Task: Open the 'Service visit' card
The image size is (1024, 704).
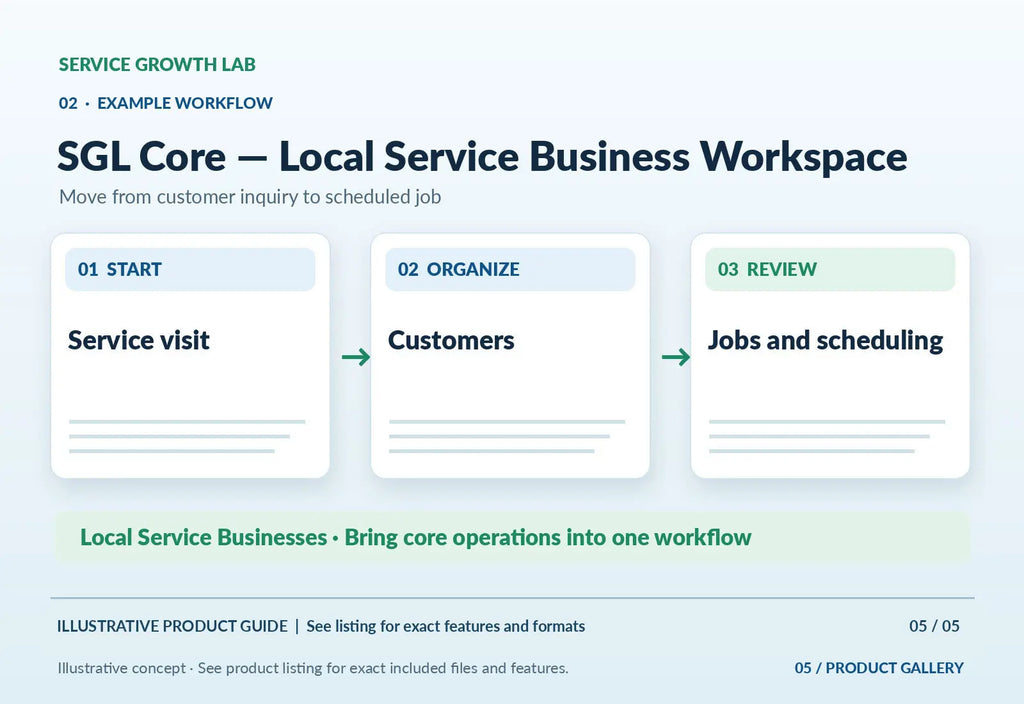Action: pyautogui.click(x=190, y=356)
